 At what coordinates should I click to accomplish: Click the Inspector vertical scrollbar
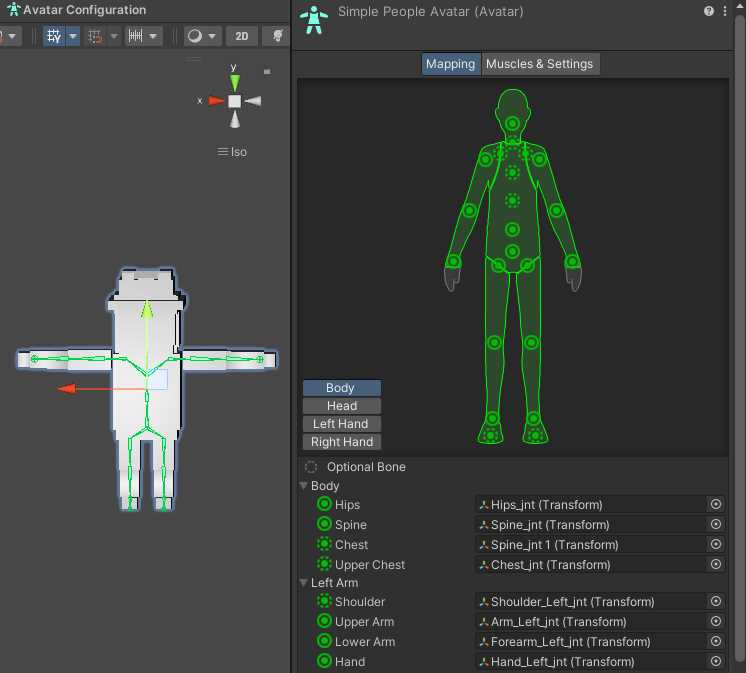740,333
